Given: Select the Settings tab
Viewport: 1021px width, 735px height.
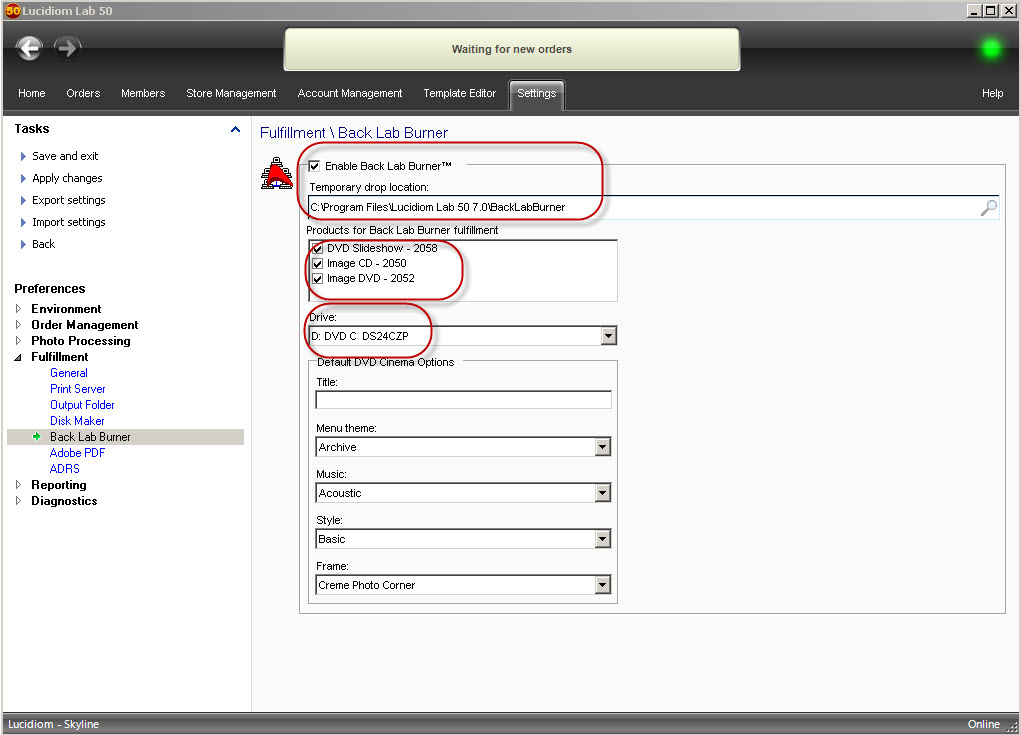Looking at the screenshot, I should click(x=537, y=94).
